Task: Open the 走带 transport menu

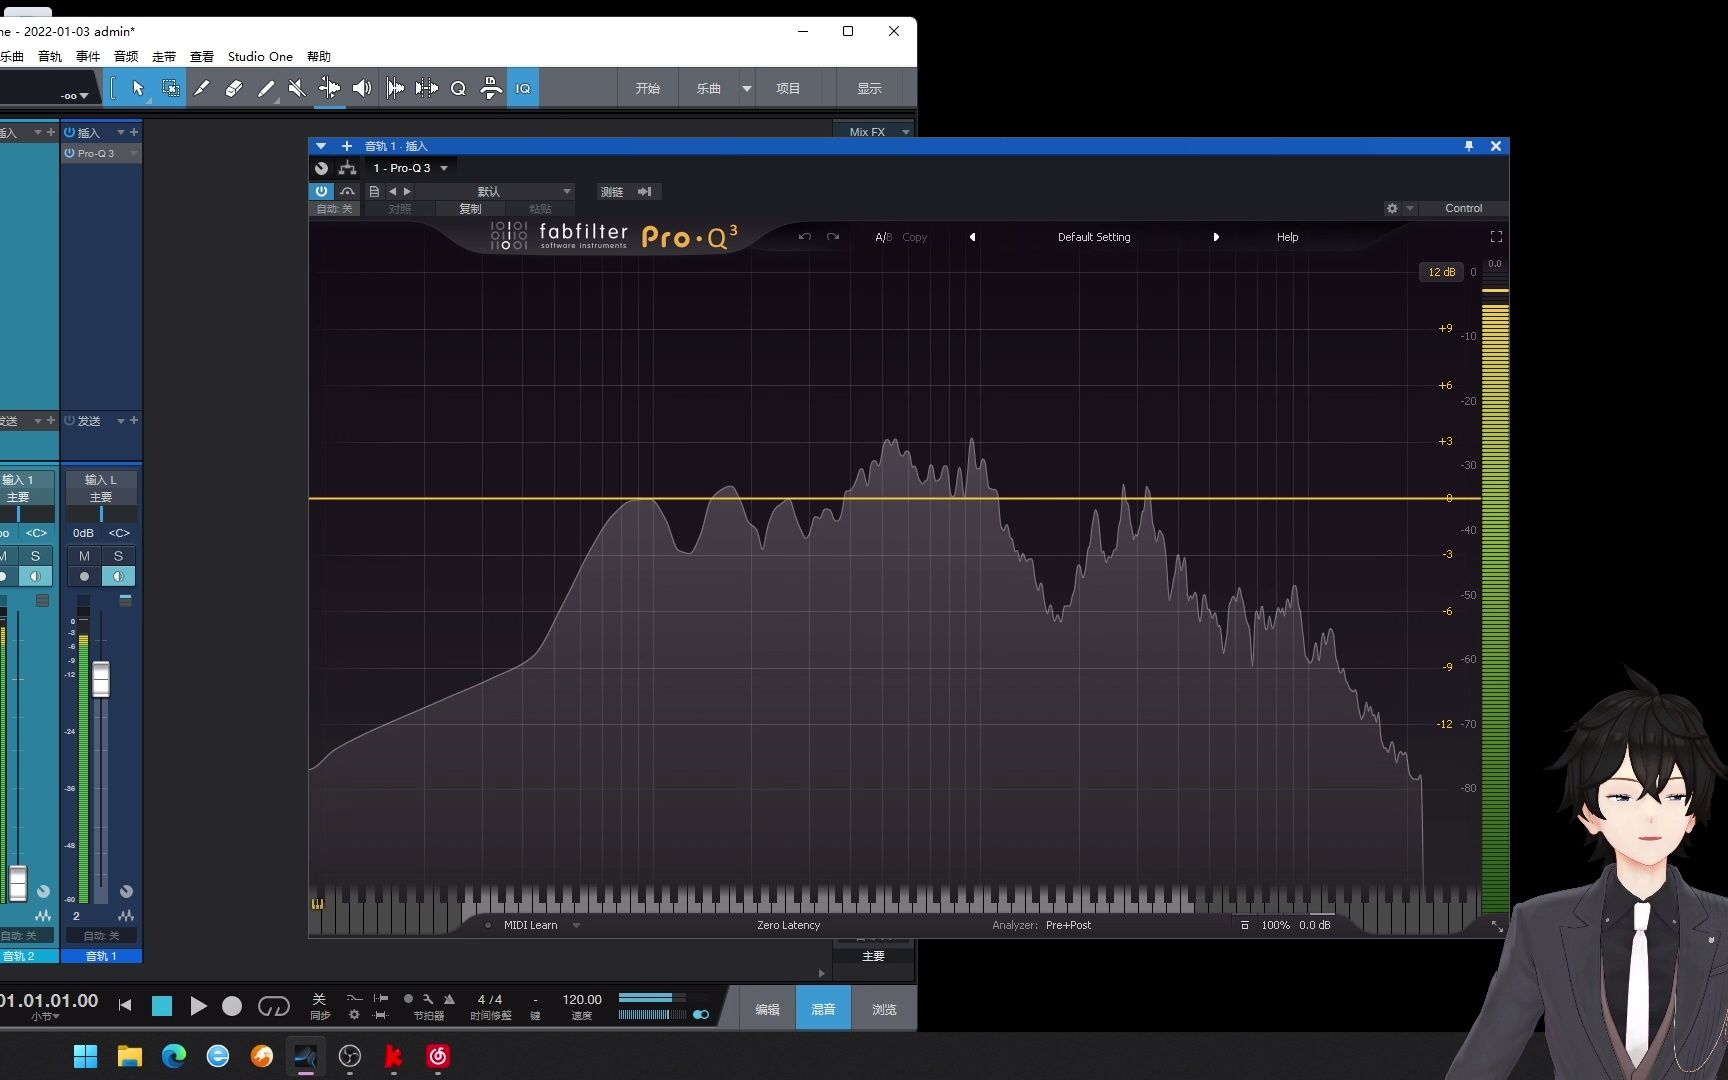Action: [x=164, y=56]
